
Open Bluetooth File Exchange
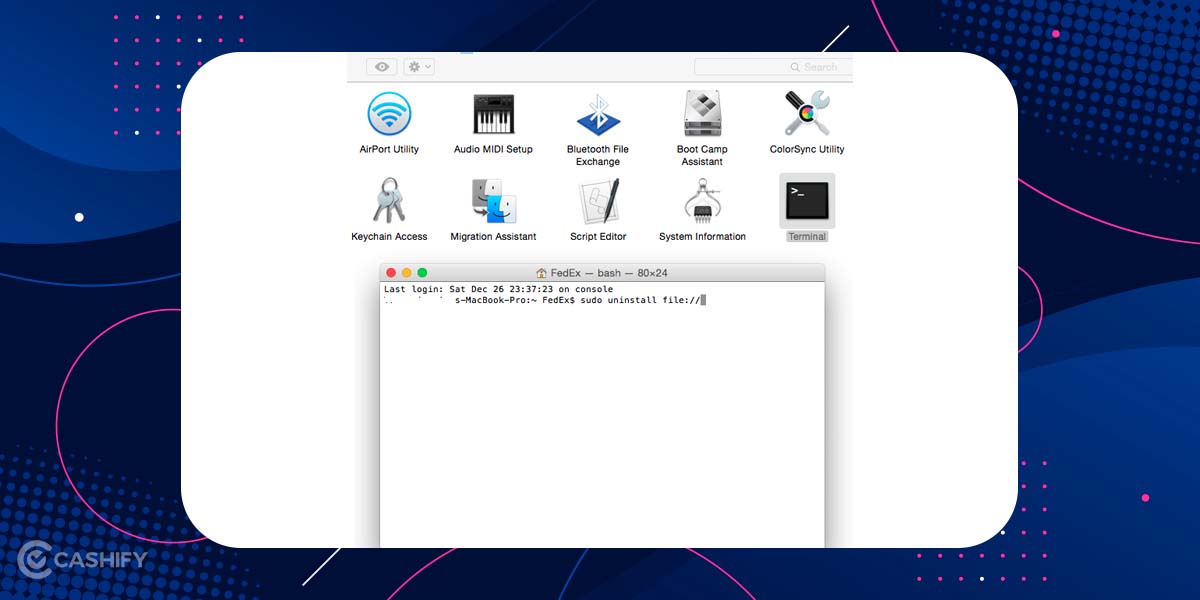(x=598, y=114)
